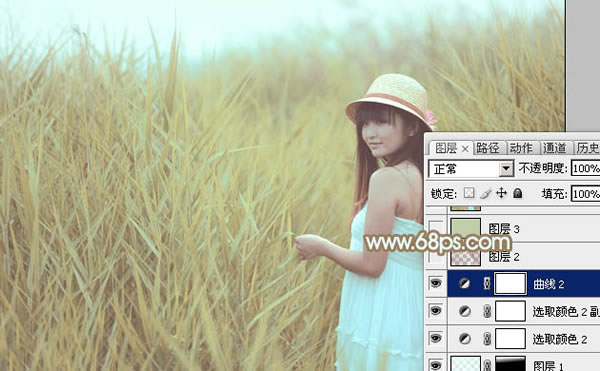The height and width of the screenshot is (371, 600).
Task: Select the 图层 3 layer by name
Action: 504,229
